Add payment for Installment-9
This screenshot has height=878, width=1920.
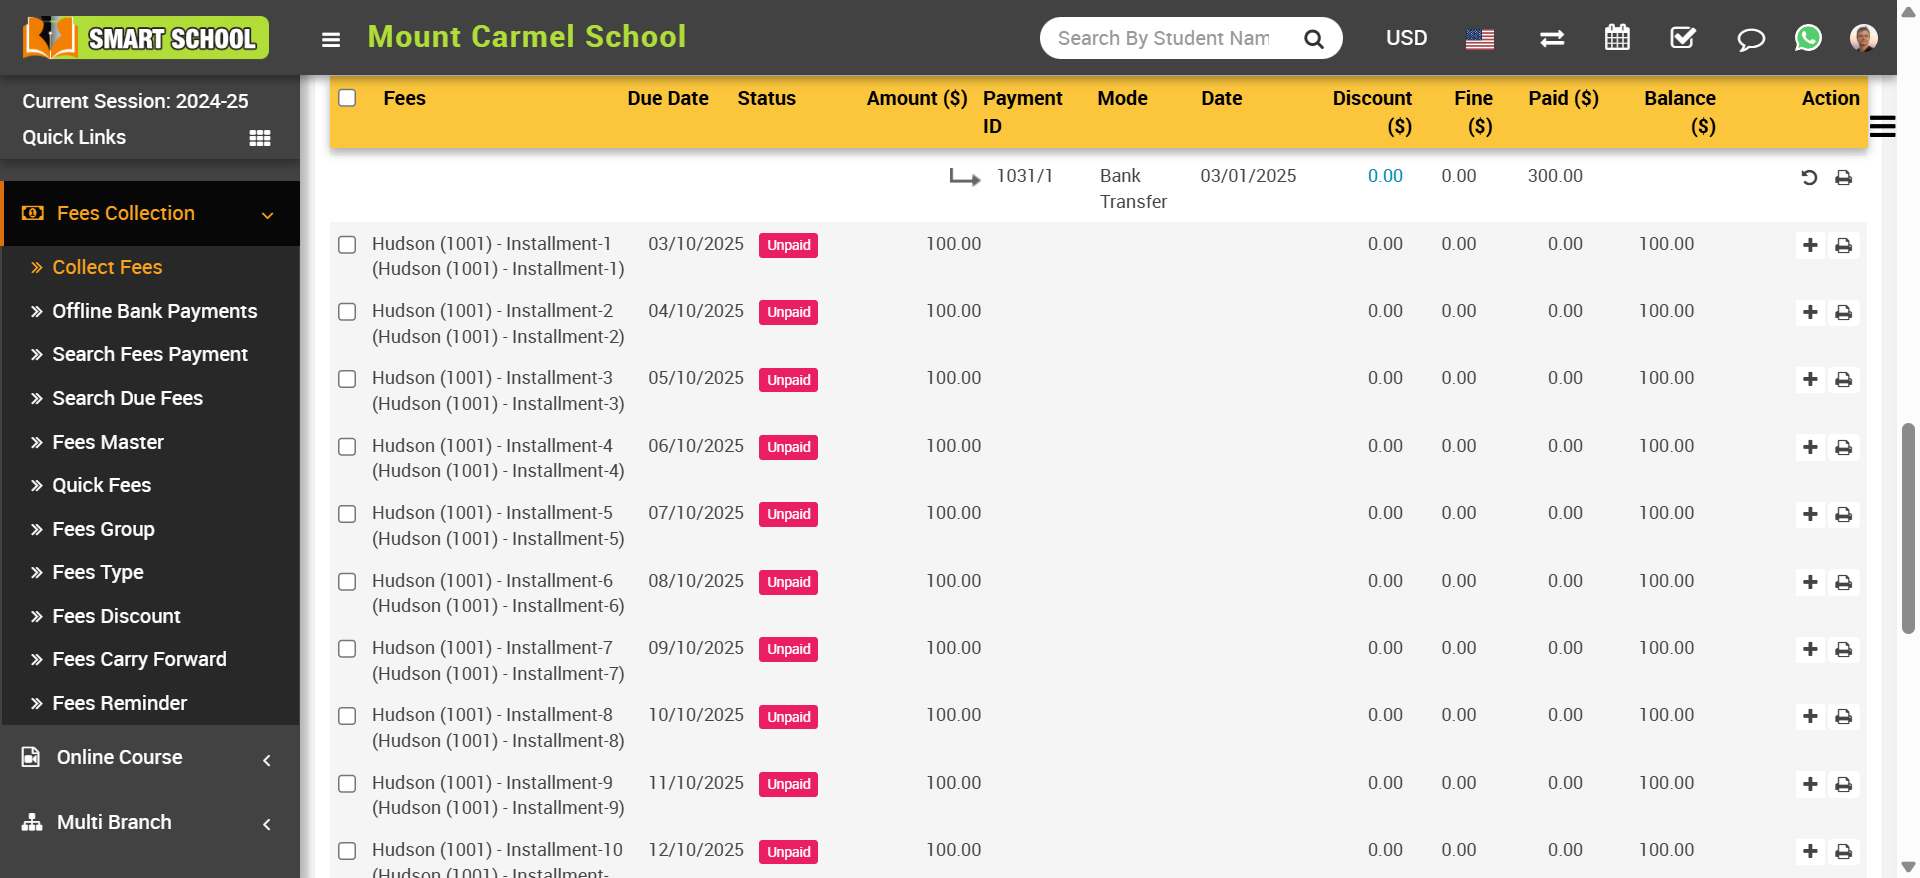1810,784
